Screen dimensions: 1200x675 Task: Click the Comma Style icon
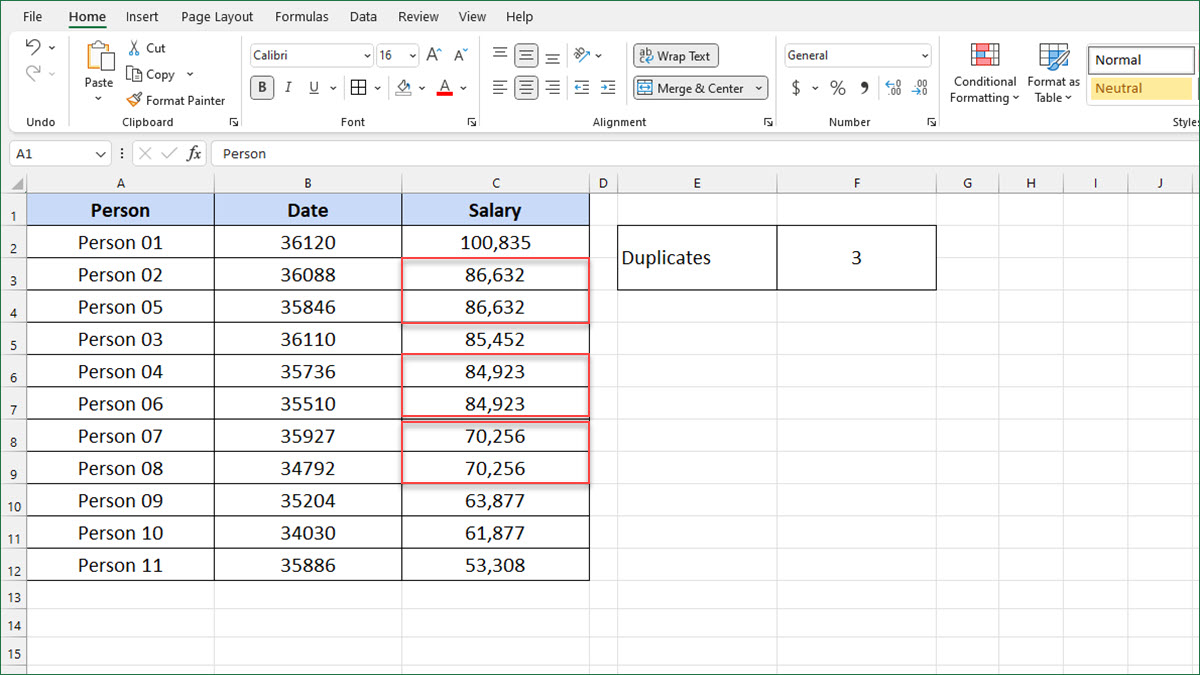[x=865, y=88]
